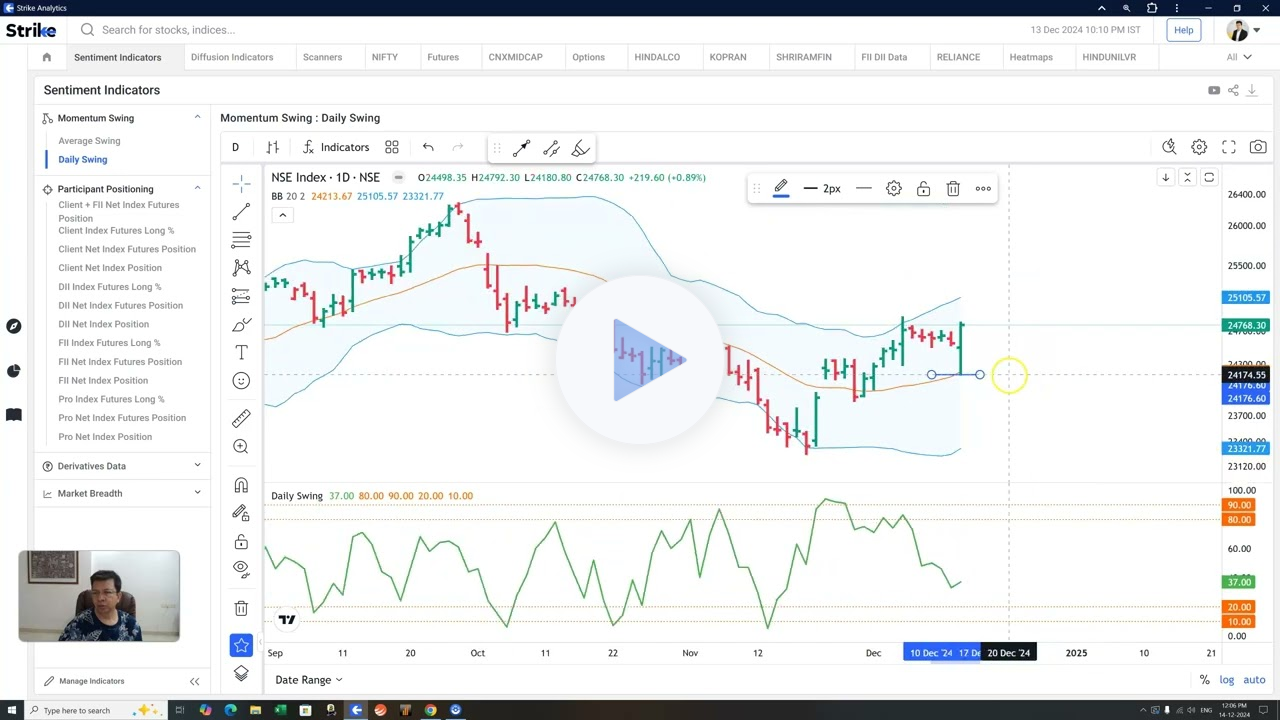This screenshot has width=1280, height=720.
Task: Collapse the Bollinger Bands legend arrow
Action: (282, 215)
